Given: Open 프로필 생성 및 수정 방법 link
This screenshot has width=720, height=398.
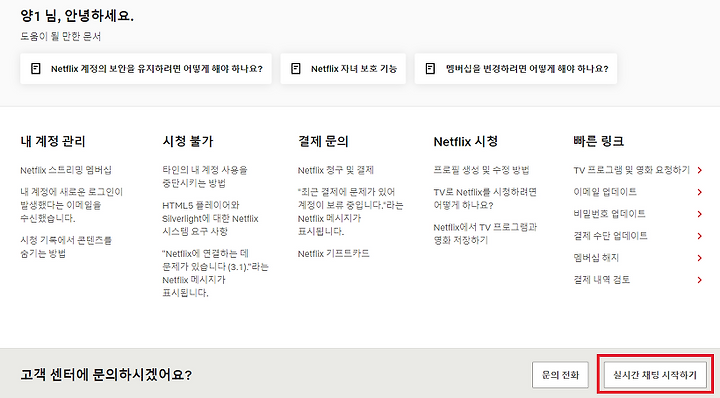Looking at the screenshot, I should coord(481,170).
